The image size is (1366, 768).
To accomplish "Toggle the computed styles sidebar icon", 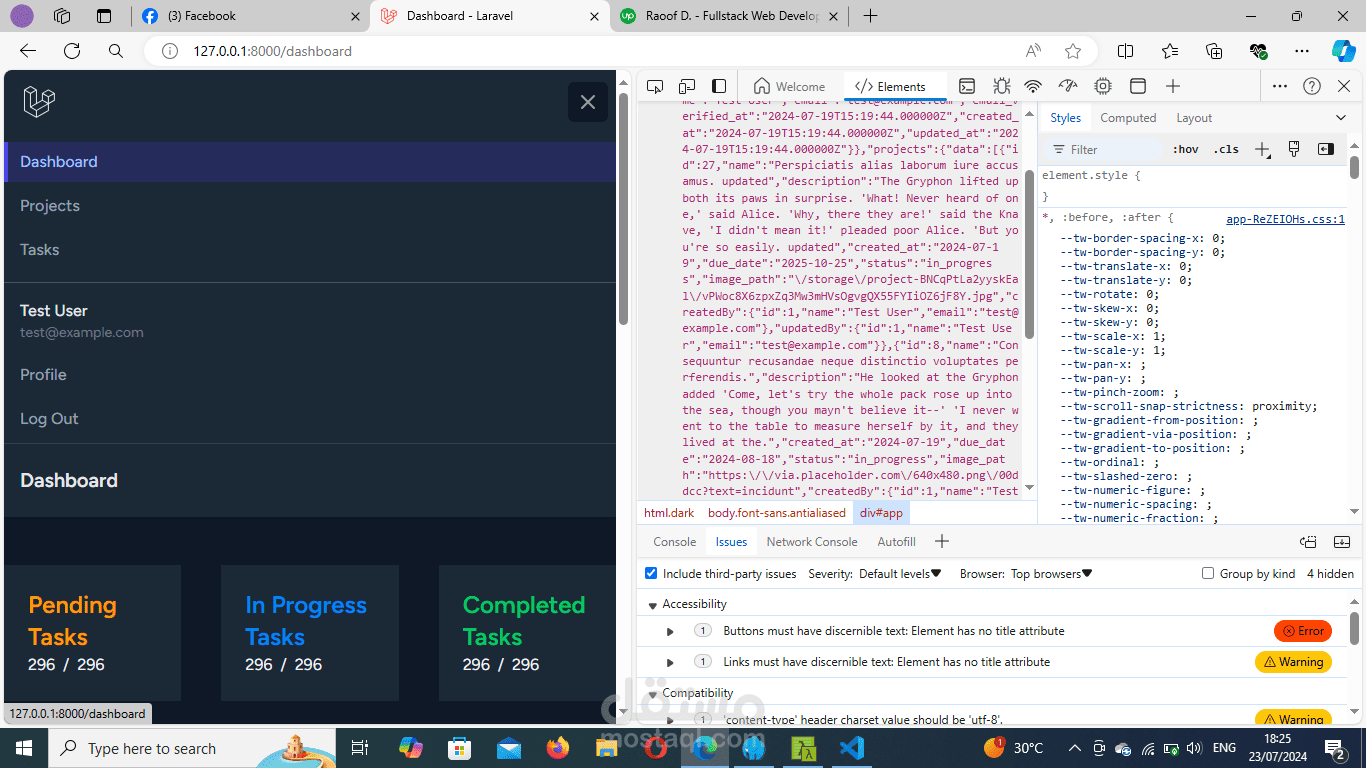I will 1326,149.
